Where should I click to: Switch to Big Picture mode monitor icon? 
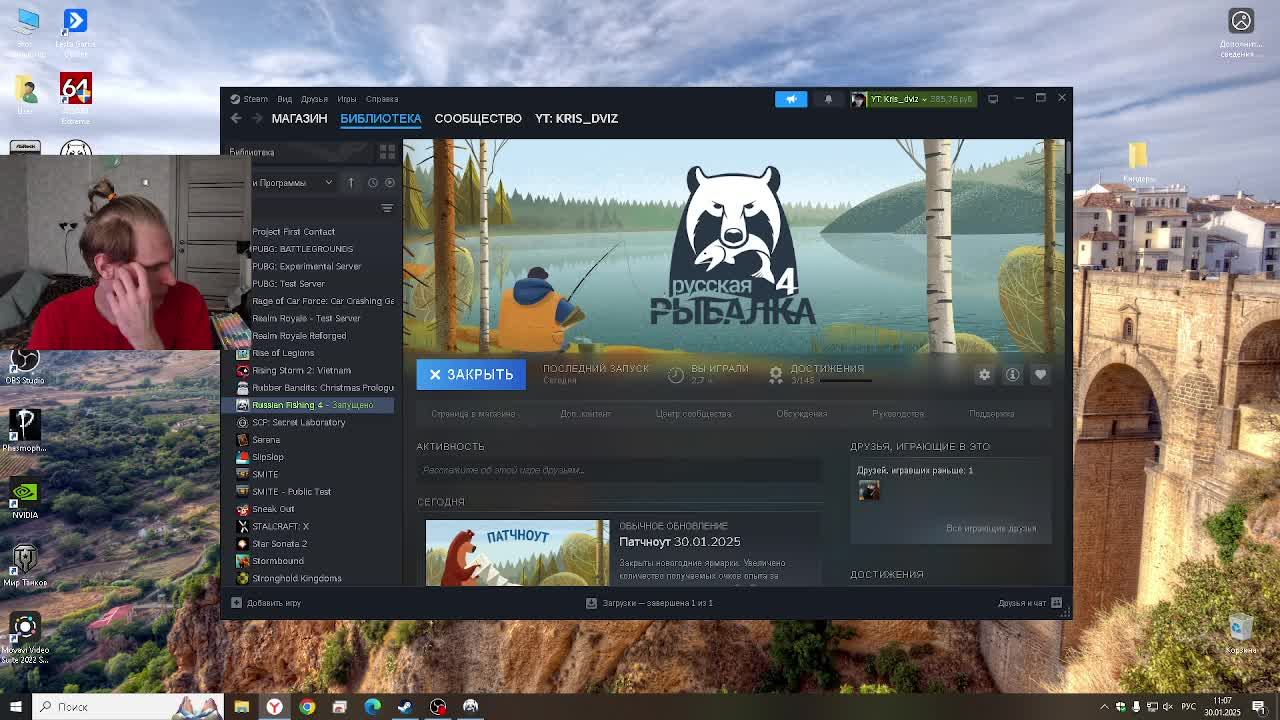tap(993, 99)
